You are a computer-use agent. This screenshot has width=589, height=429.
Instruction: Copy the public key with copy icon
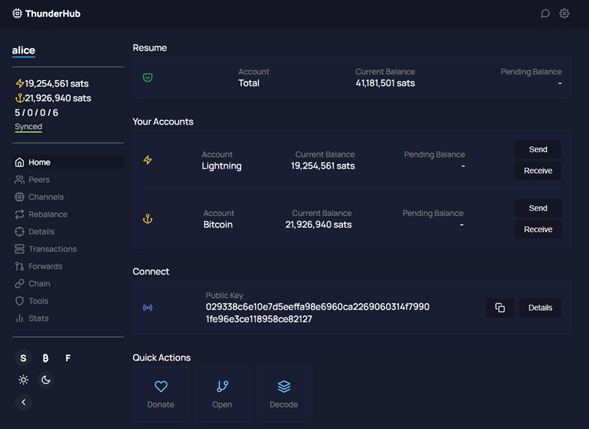(x=500, y=308)
